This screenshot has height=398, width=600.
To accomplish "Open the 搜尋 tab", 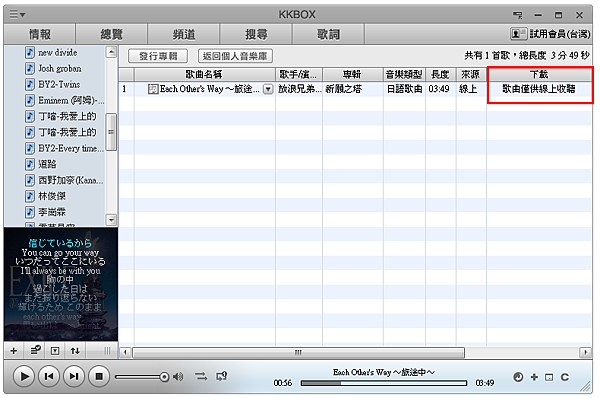I will (256, 34).
